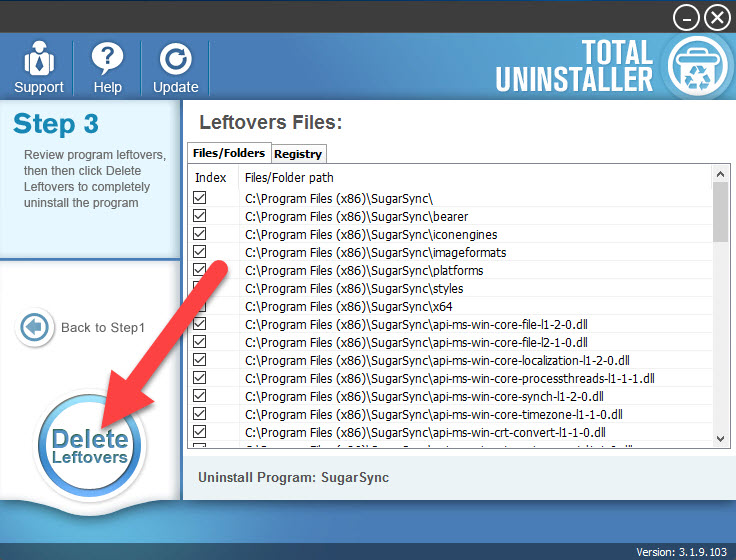Uncheck the api-ms-win-core-synch-l1-2-0.dll checkbox

pos(199,396)
